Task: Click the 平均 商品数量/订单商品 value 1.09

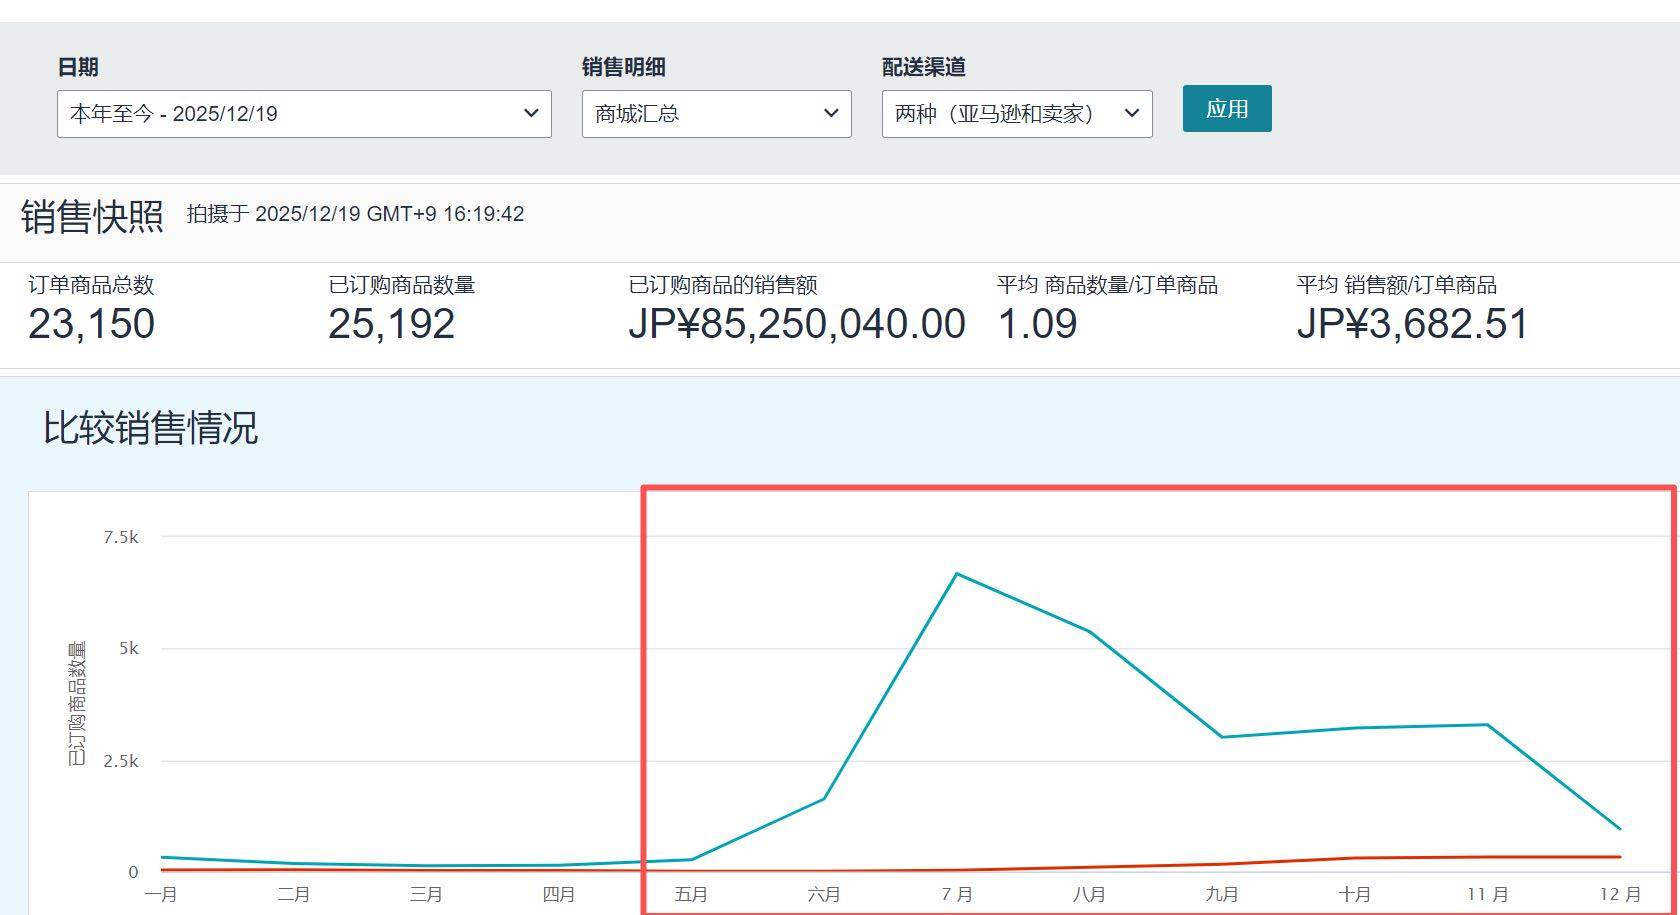Action: (1037, 324)
